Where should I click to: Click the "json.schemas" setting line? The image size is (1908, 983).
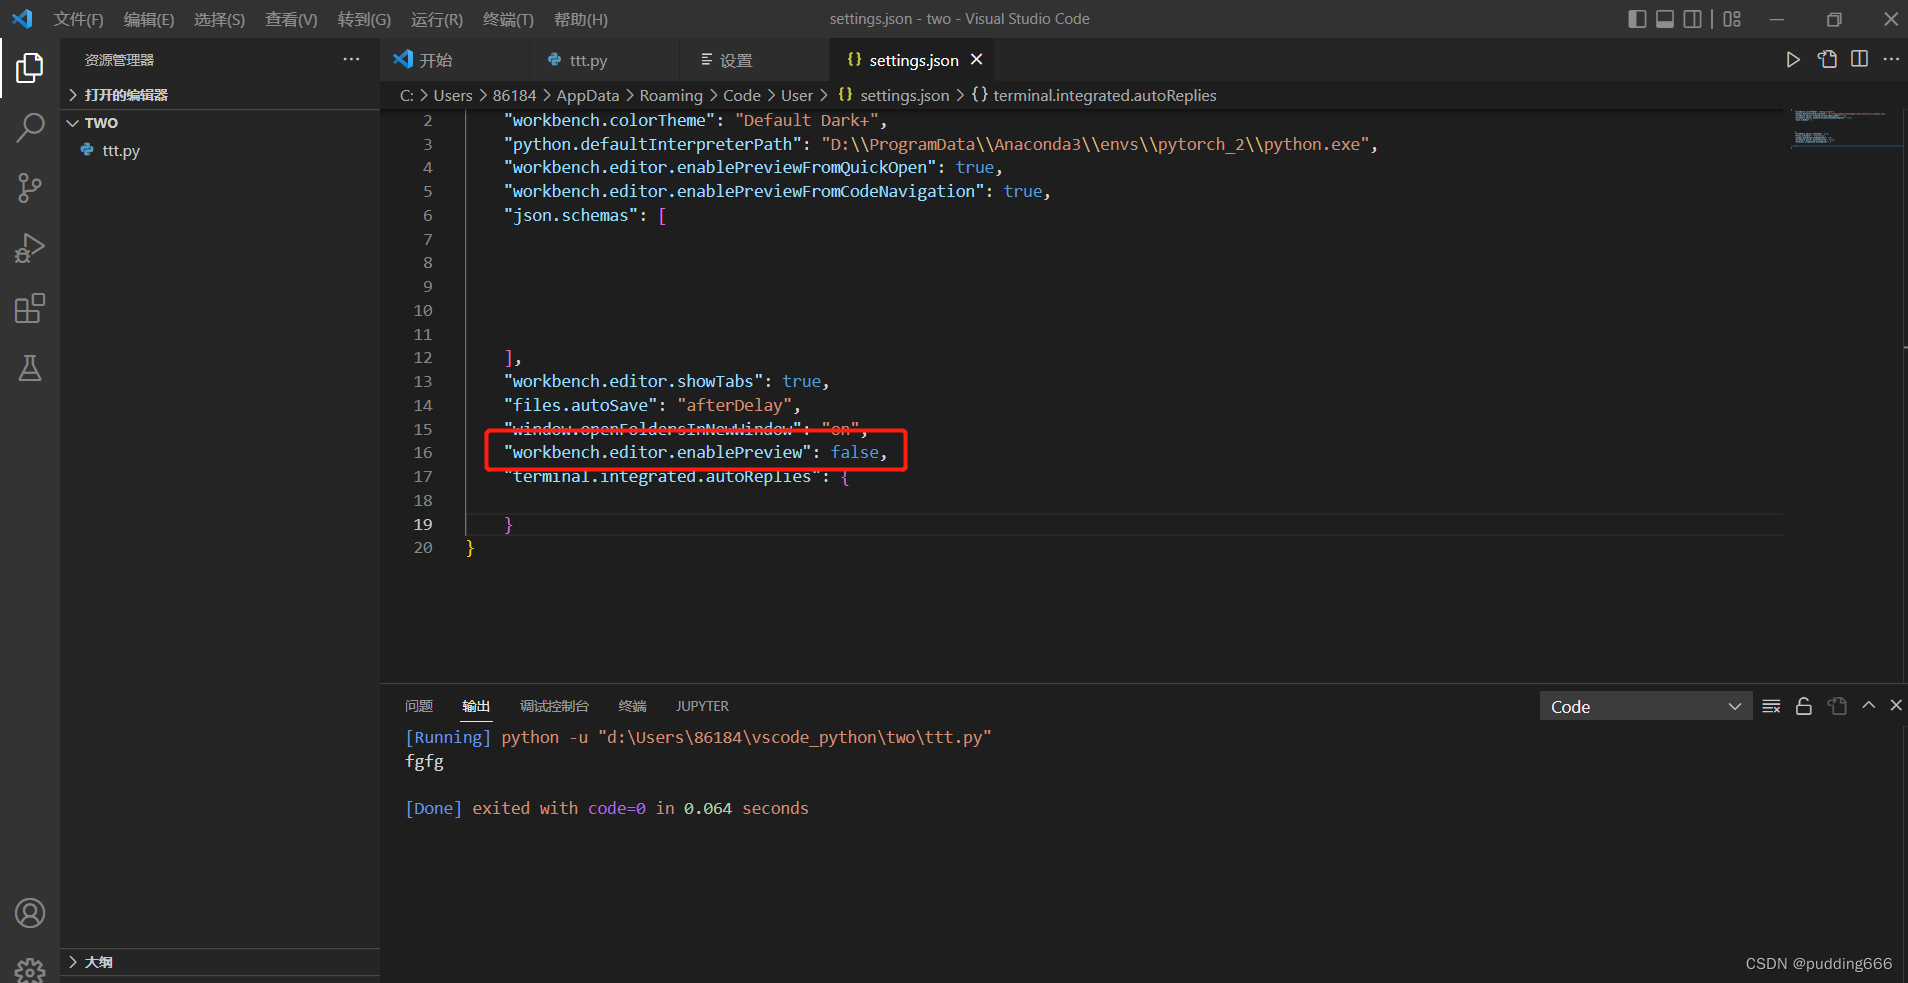[x=585, y=215]
